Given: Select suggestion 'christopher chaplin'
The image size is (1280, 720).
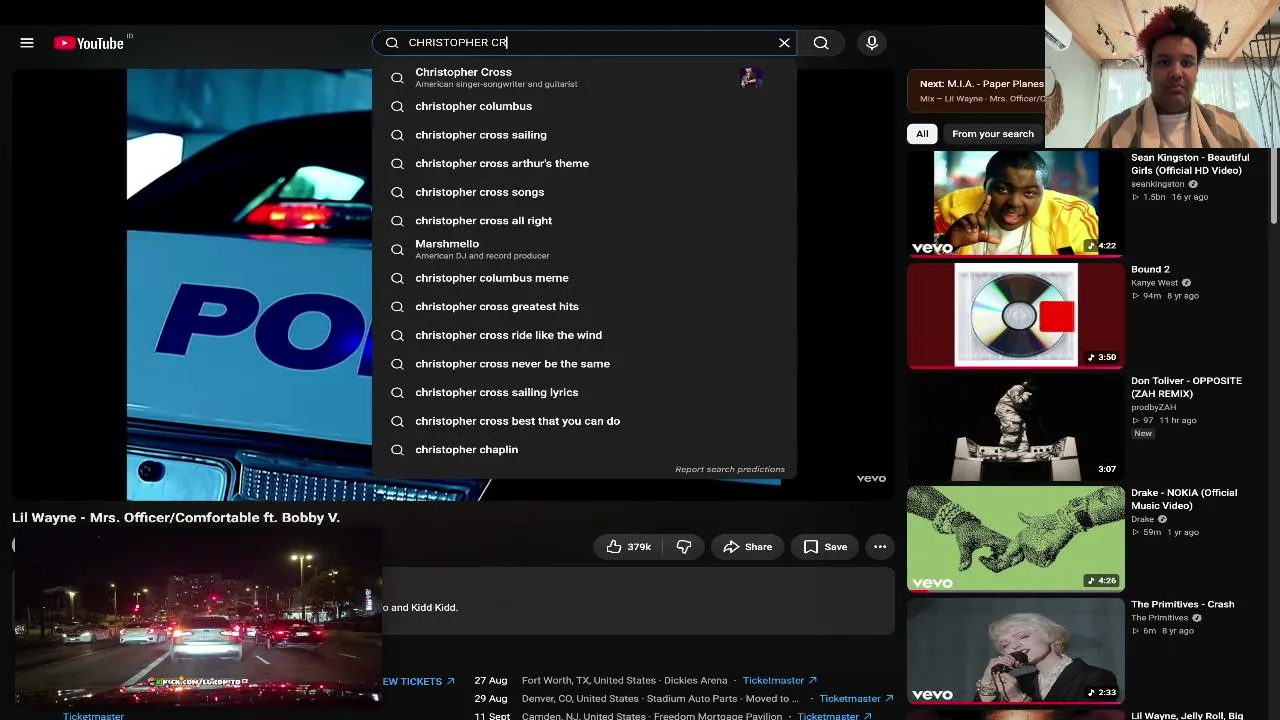Looking at the screenshot, I should pos(584,450).
